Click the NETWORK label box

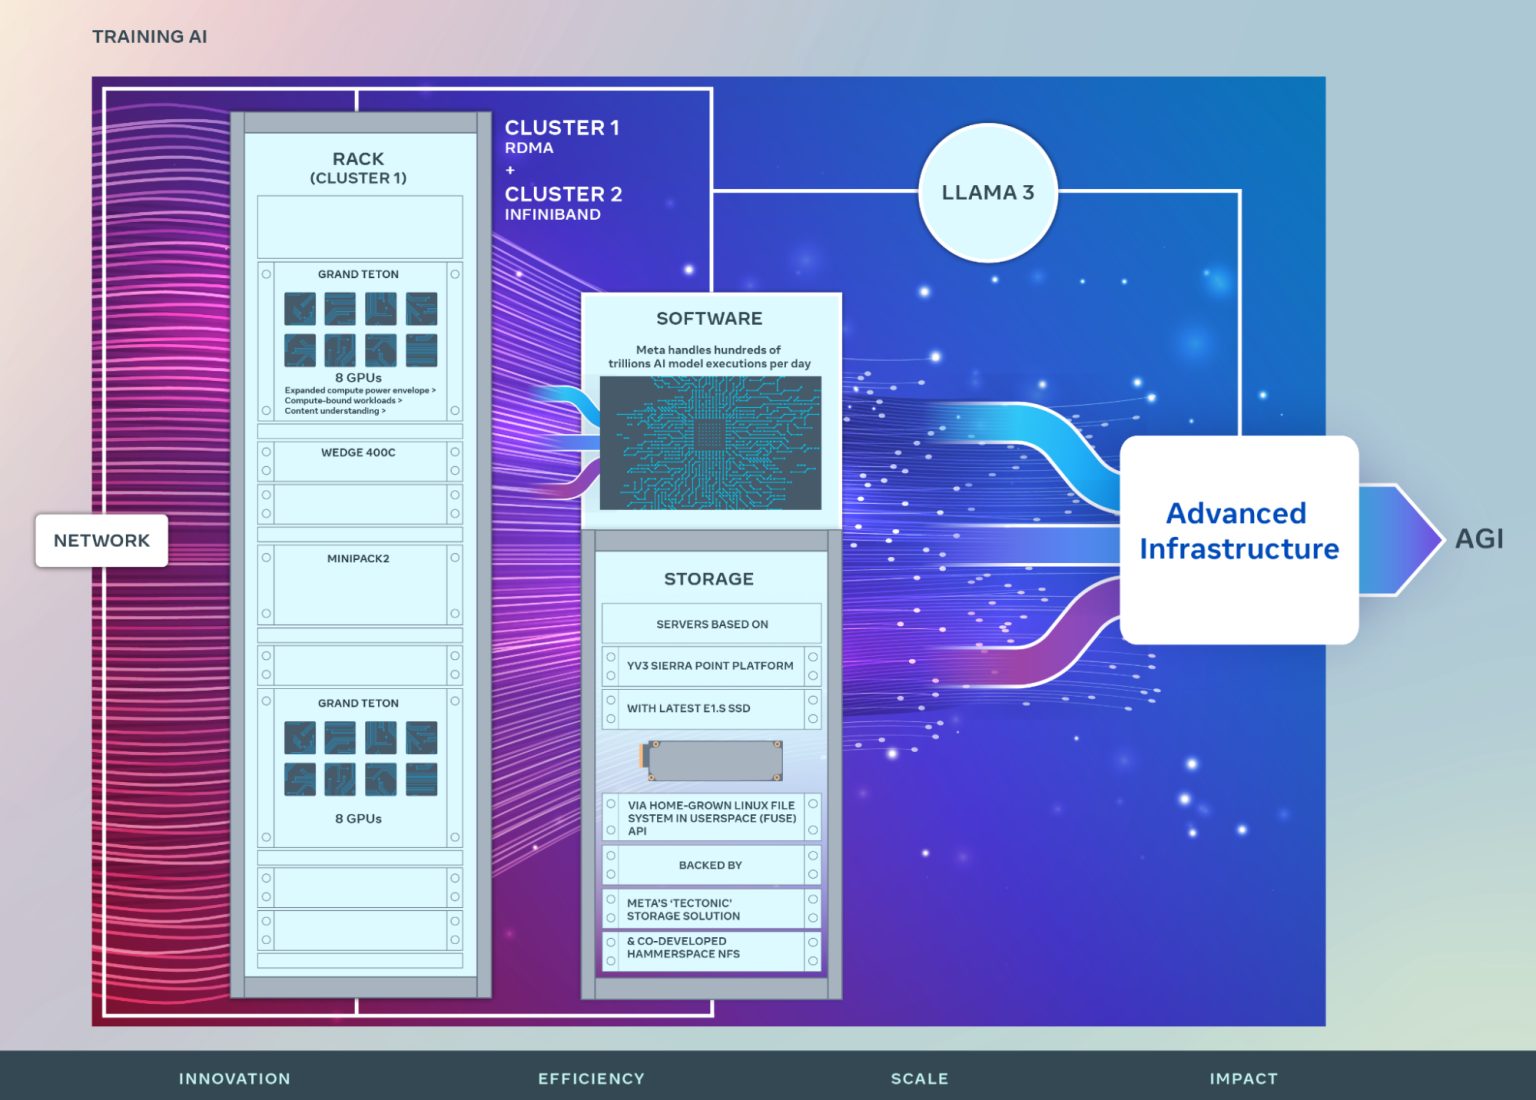pos(102,540)
